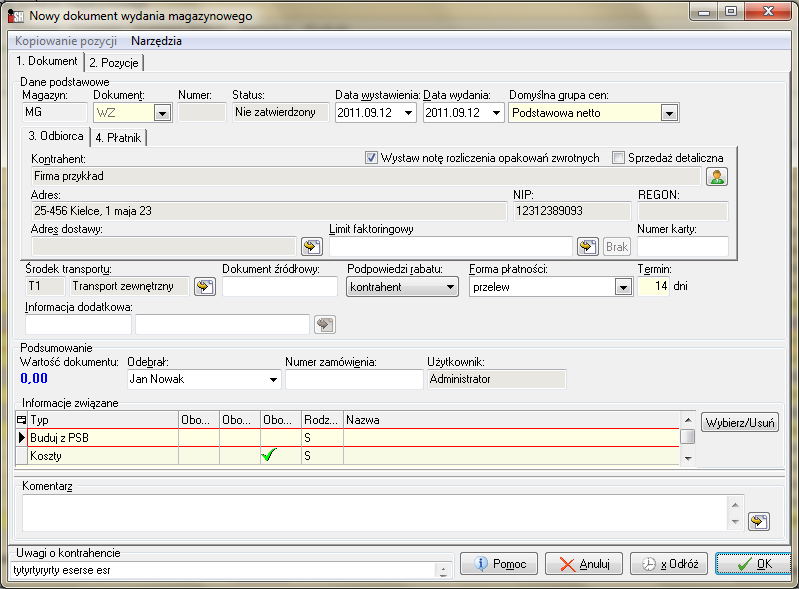
Task: Click the Komentarz picker icon
Action: click(x=759, y=521)
